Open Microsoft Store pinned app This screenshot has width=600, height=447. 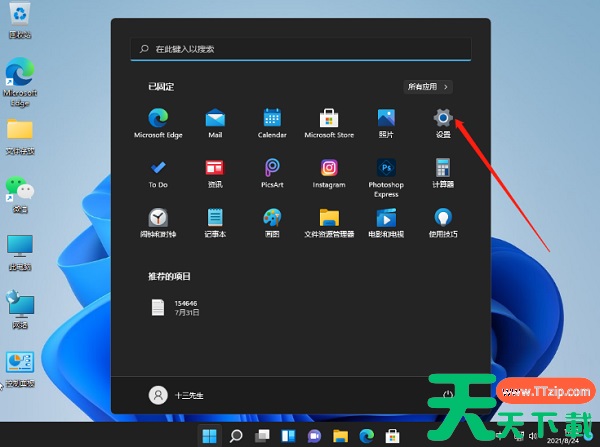tap(329, 123)
